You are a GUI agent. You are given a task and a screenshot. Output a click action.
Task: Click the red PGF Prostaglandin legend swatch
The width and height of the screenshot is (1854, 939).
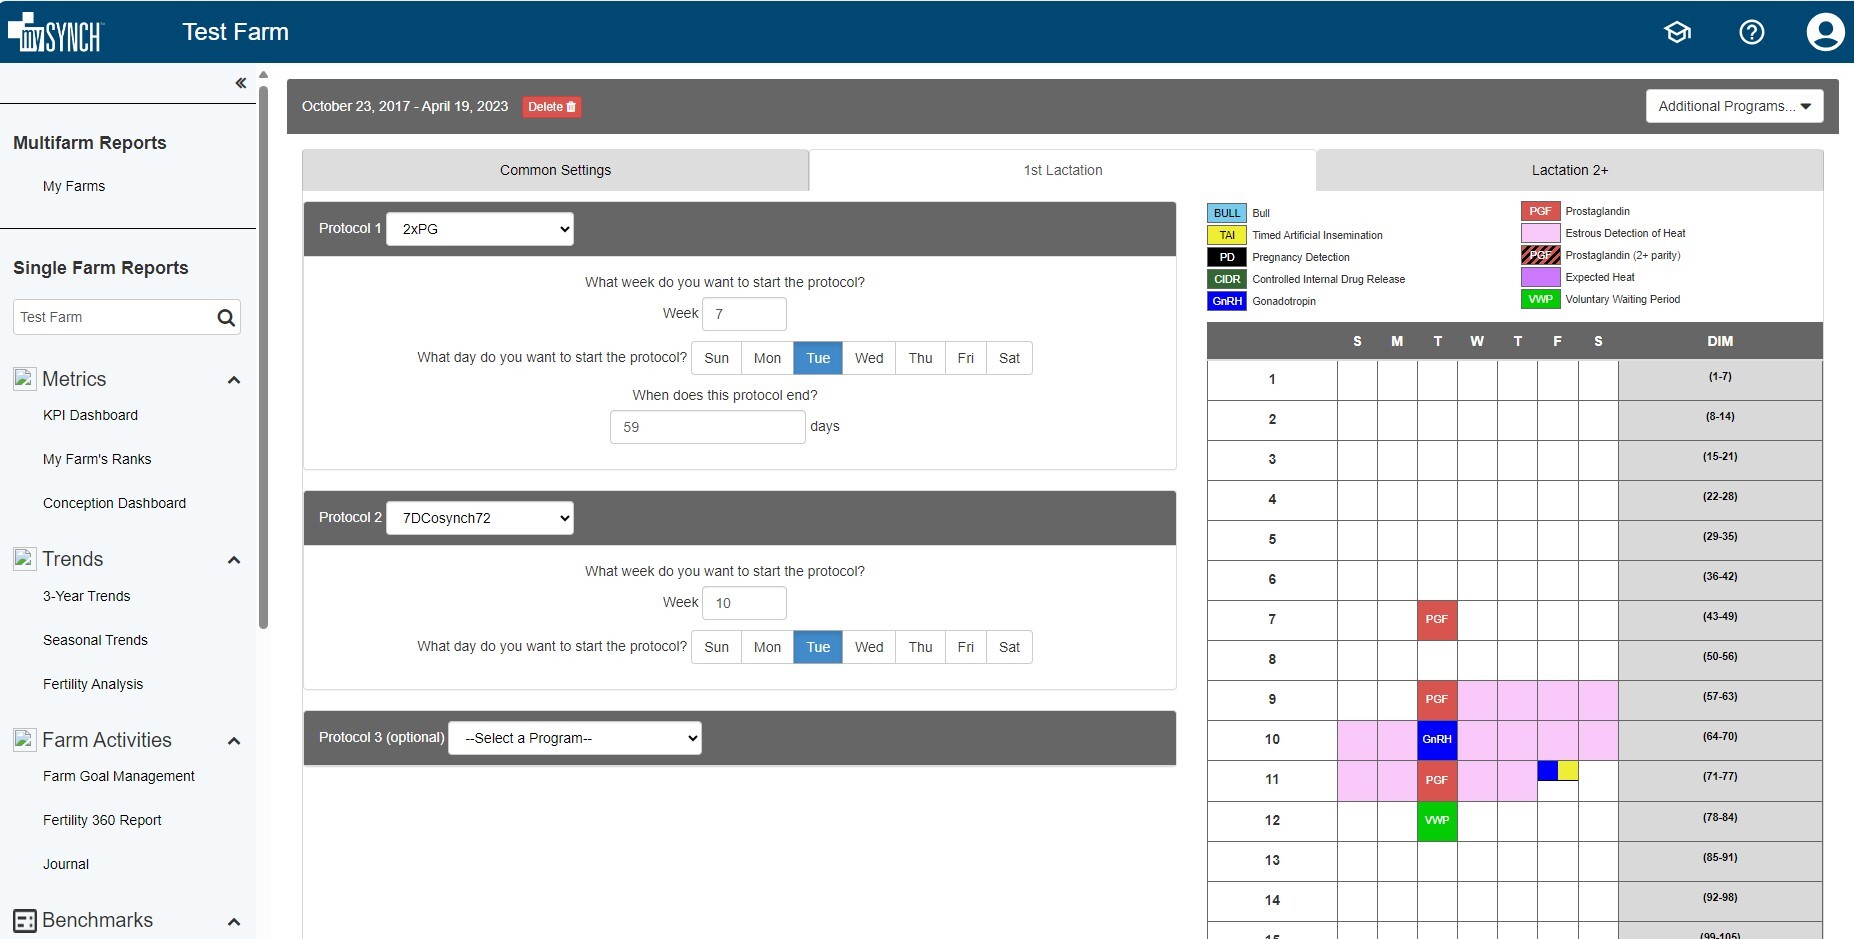click(x=1540, y=211)
